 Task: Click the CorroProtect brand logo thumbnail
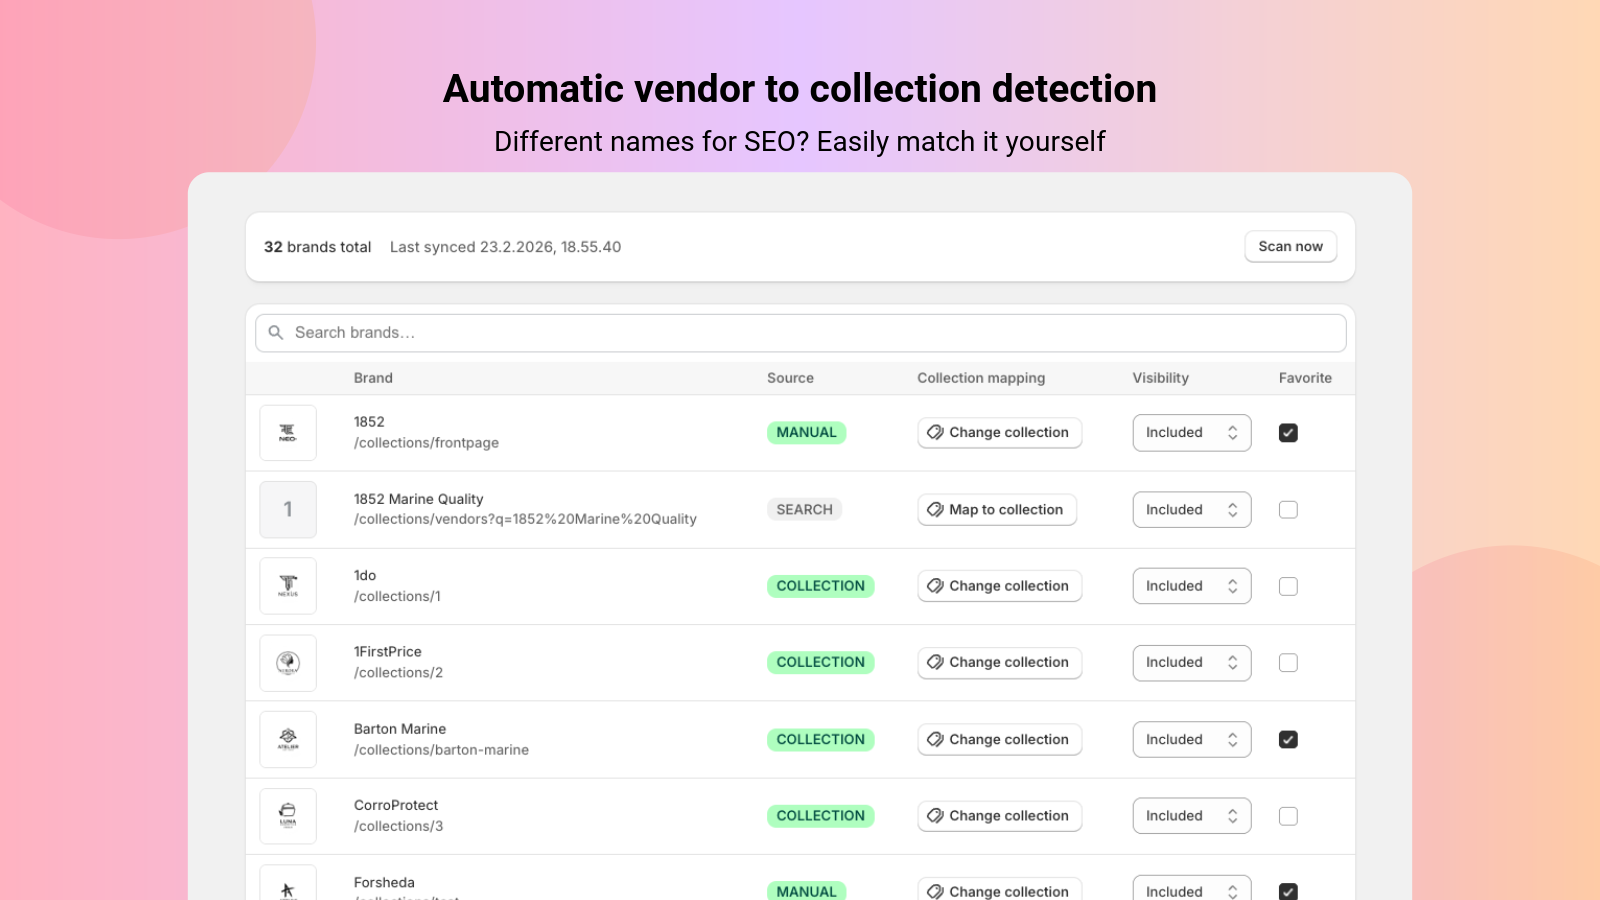(288, 816)
